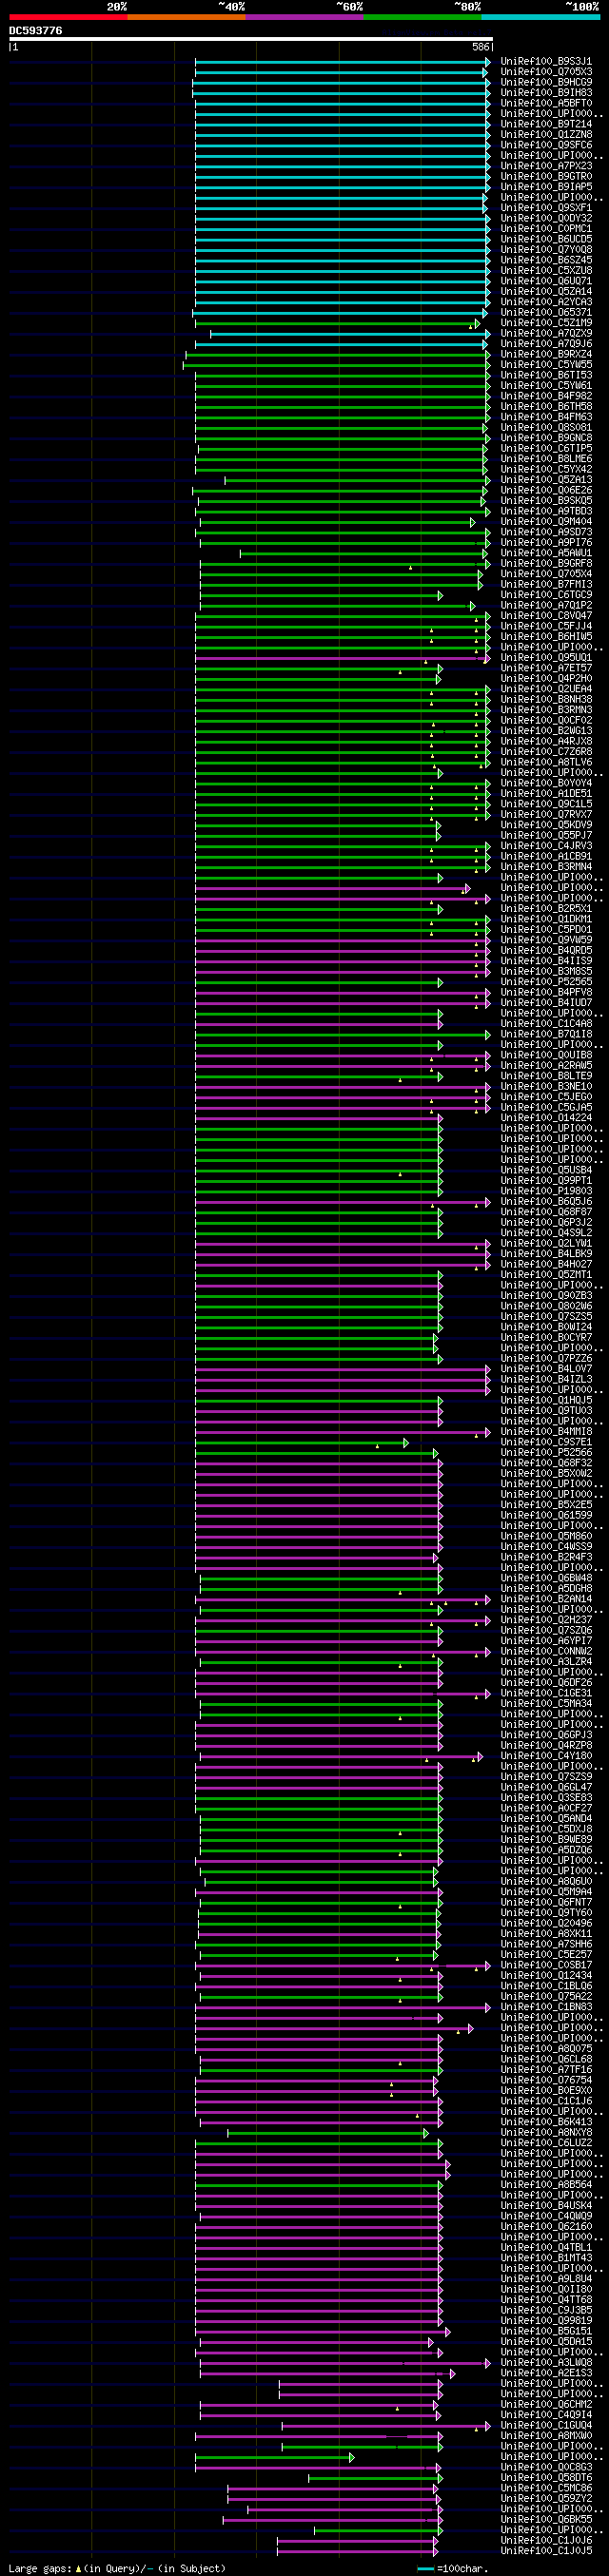Image resolution: width=609 pixels, height=2576 pixels.
Task: Select label UniRef100_A9L8U4
Action: (546, 2278)
